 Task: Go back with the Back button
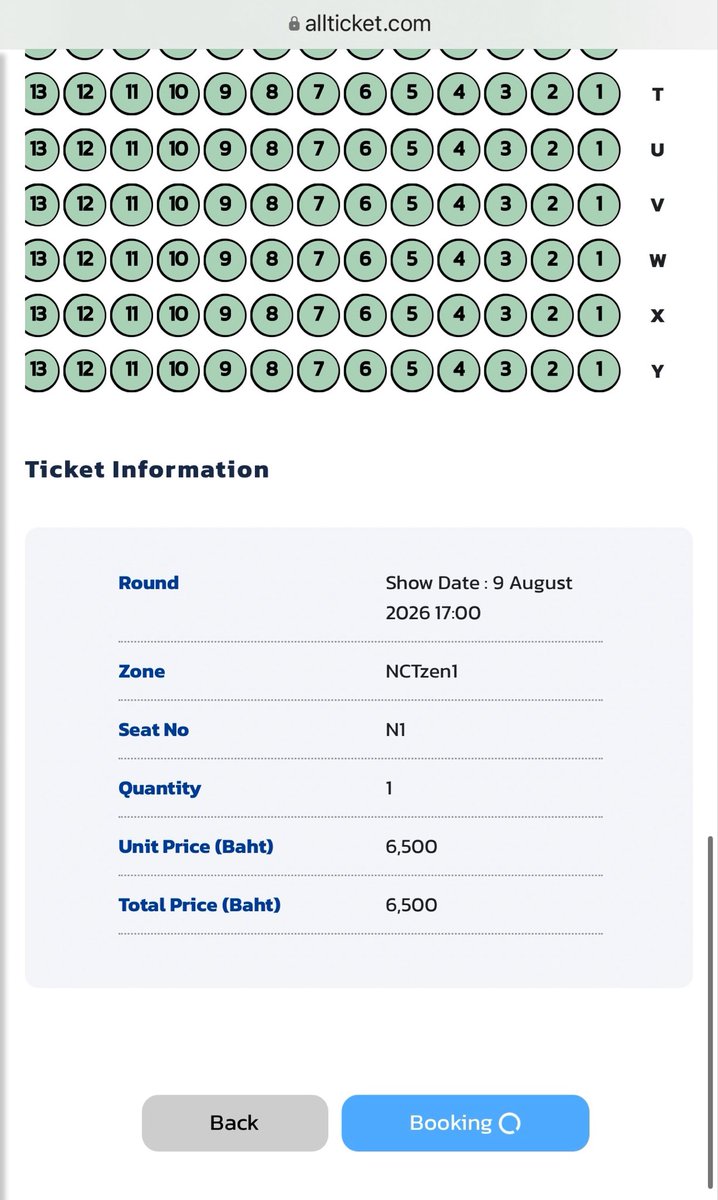coord(235,1123)
